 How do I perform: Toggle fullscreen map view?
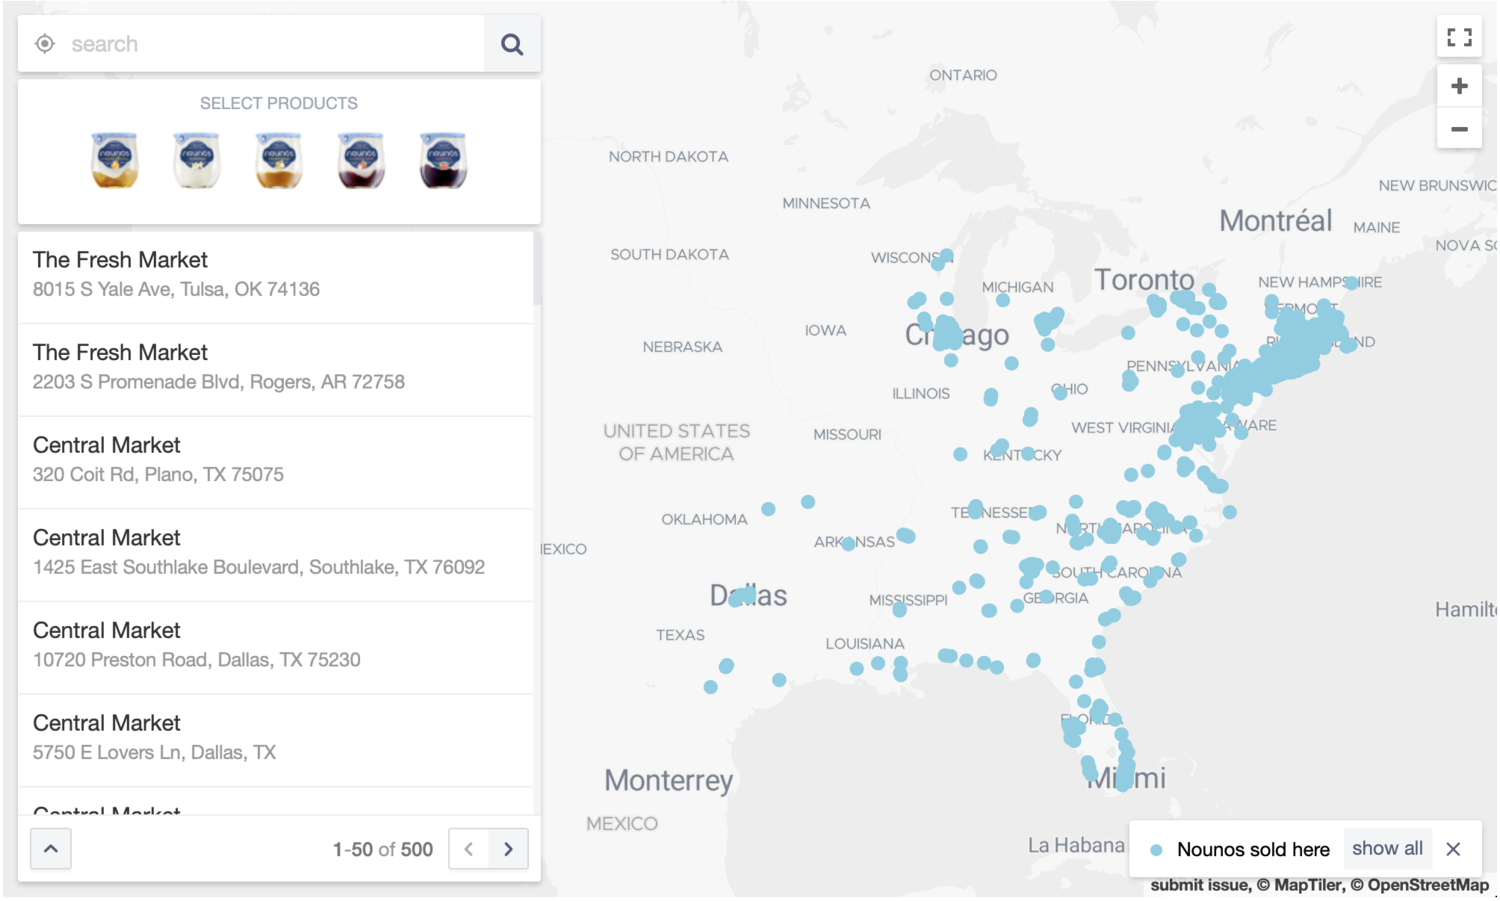click(1459, 38)
